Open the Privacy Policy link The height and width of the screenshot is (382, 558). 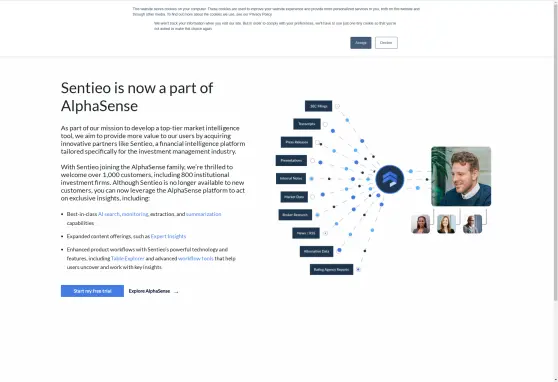coord(260,14)
